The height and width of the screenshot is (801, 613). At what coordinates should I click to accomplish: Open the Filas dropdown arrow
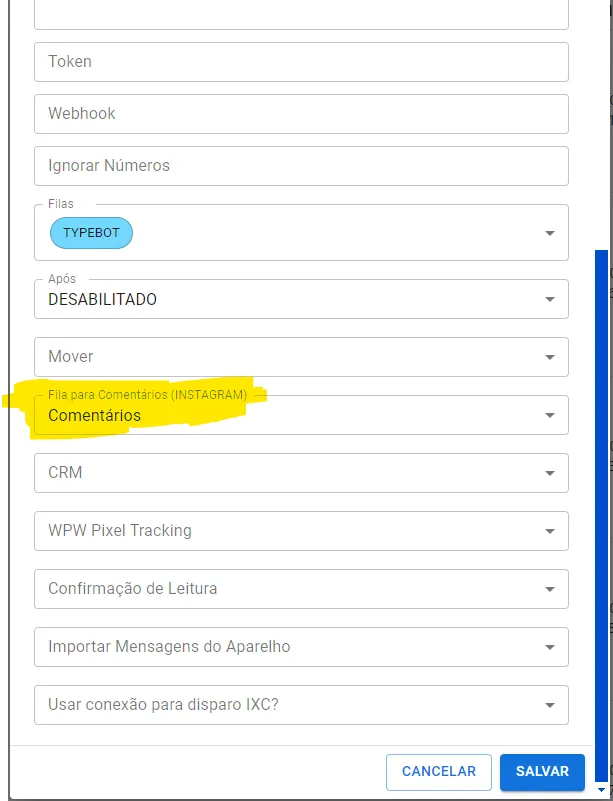tap(550, 233)
